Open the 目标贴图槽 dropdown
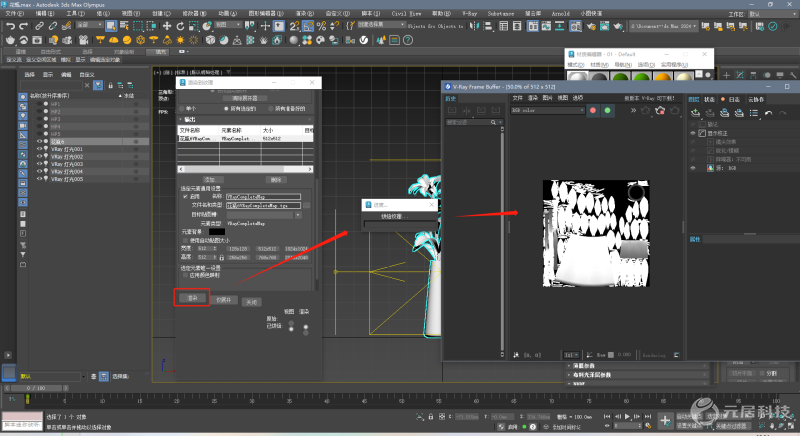 pos(264,215)
